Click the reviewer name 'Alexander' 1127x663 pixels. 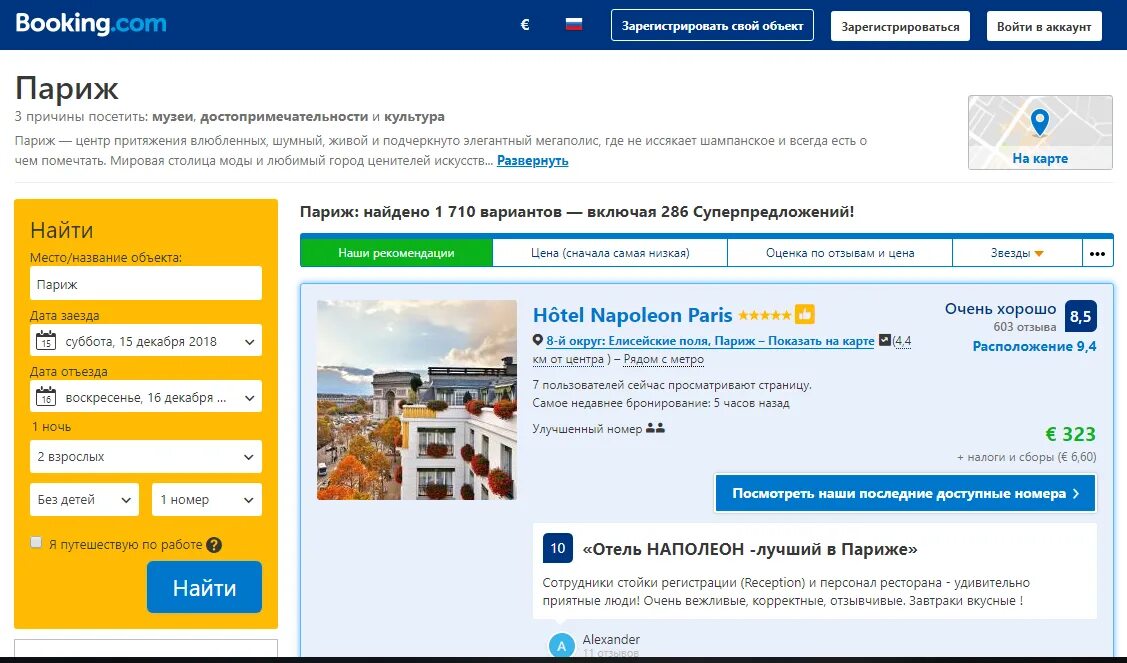(611, 639)
